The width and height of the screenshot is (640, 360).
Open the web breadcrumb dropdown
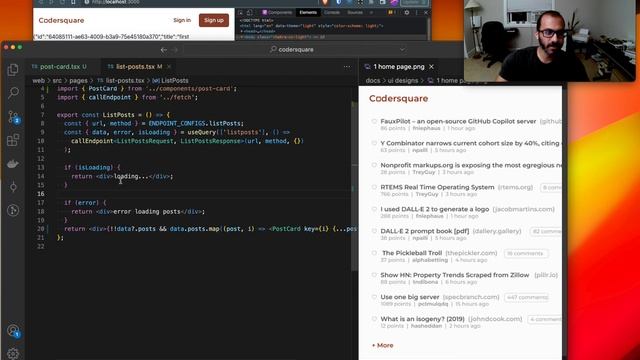click(38, 81)
